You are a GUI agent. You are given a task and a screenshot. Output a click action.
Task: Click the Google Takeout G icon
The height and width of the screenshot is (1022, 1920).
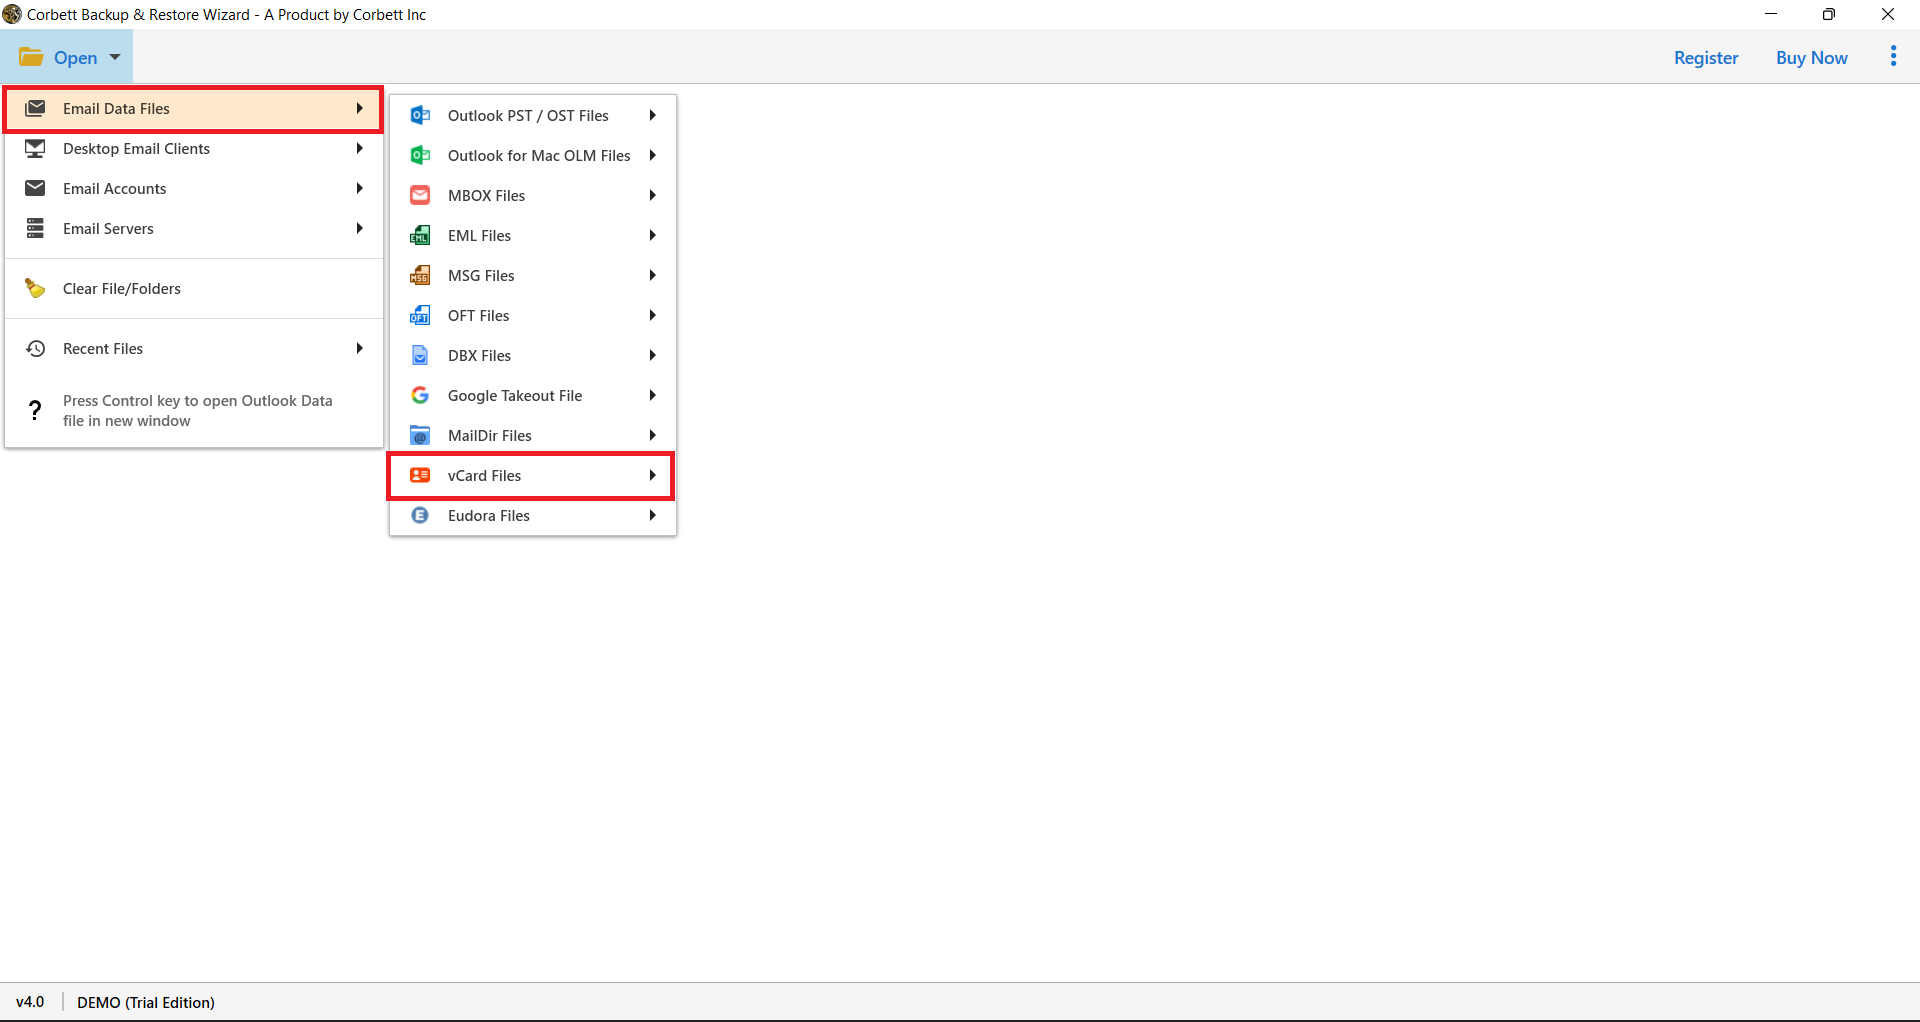click(420, 395)
